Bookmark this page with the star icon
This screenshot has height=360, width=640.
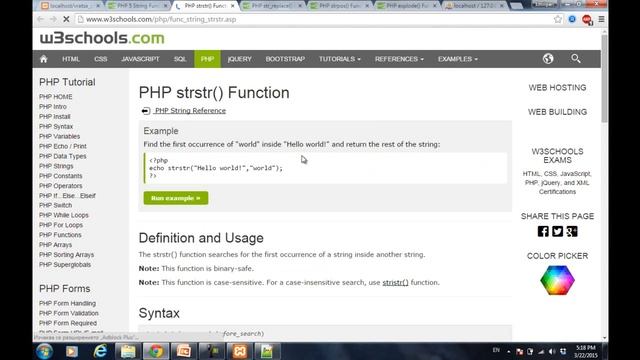[558, 19]
